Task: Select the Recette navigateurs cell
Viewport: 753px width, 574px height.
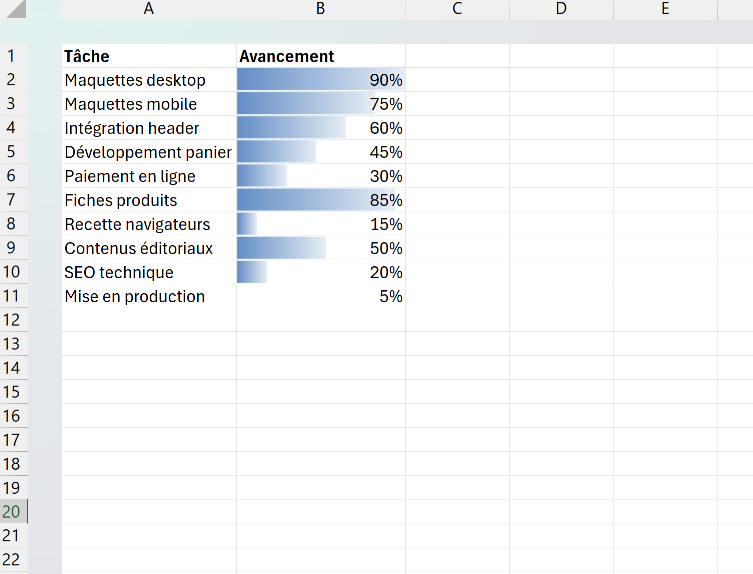Action: (x=149, y=224)
